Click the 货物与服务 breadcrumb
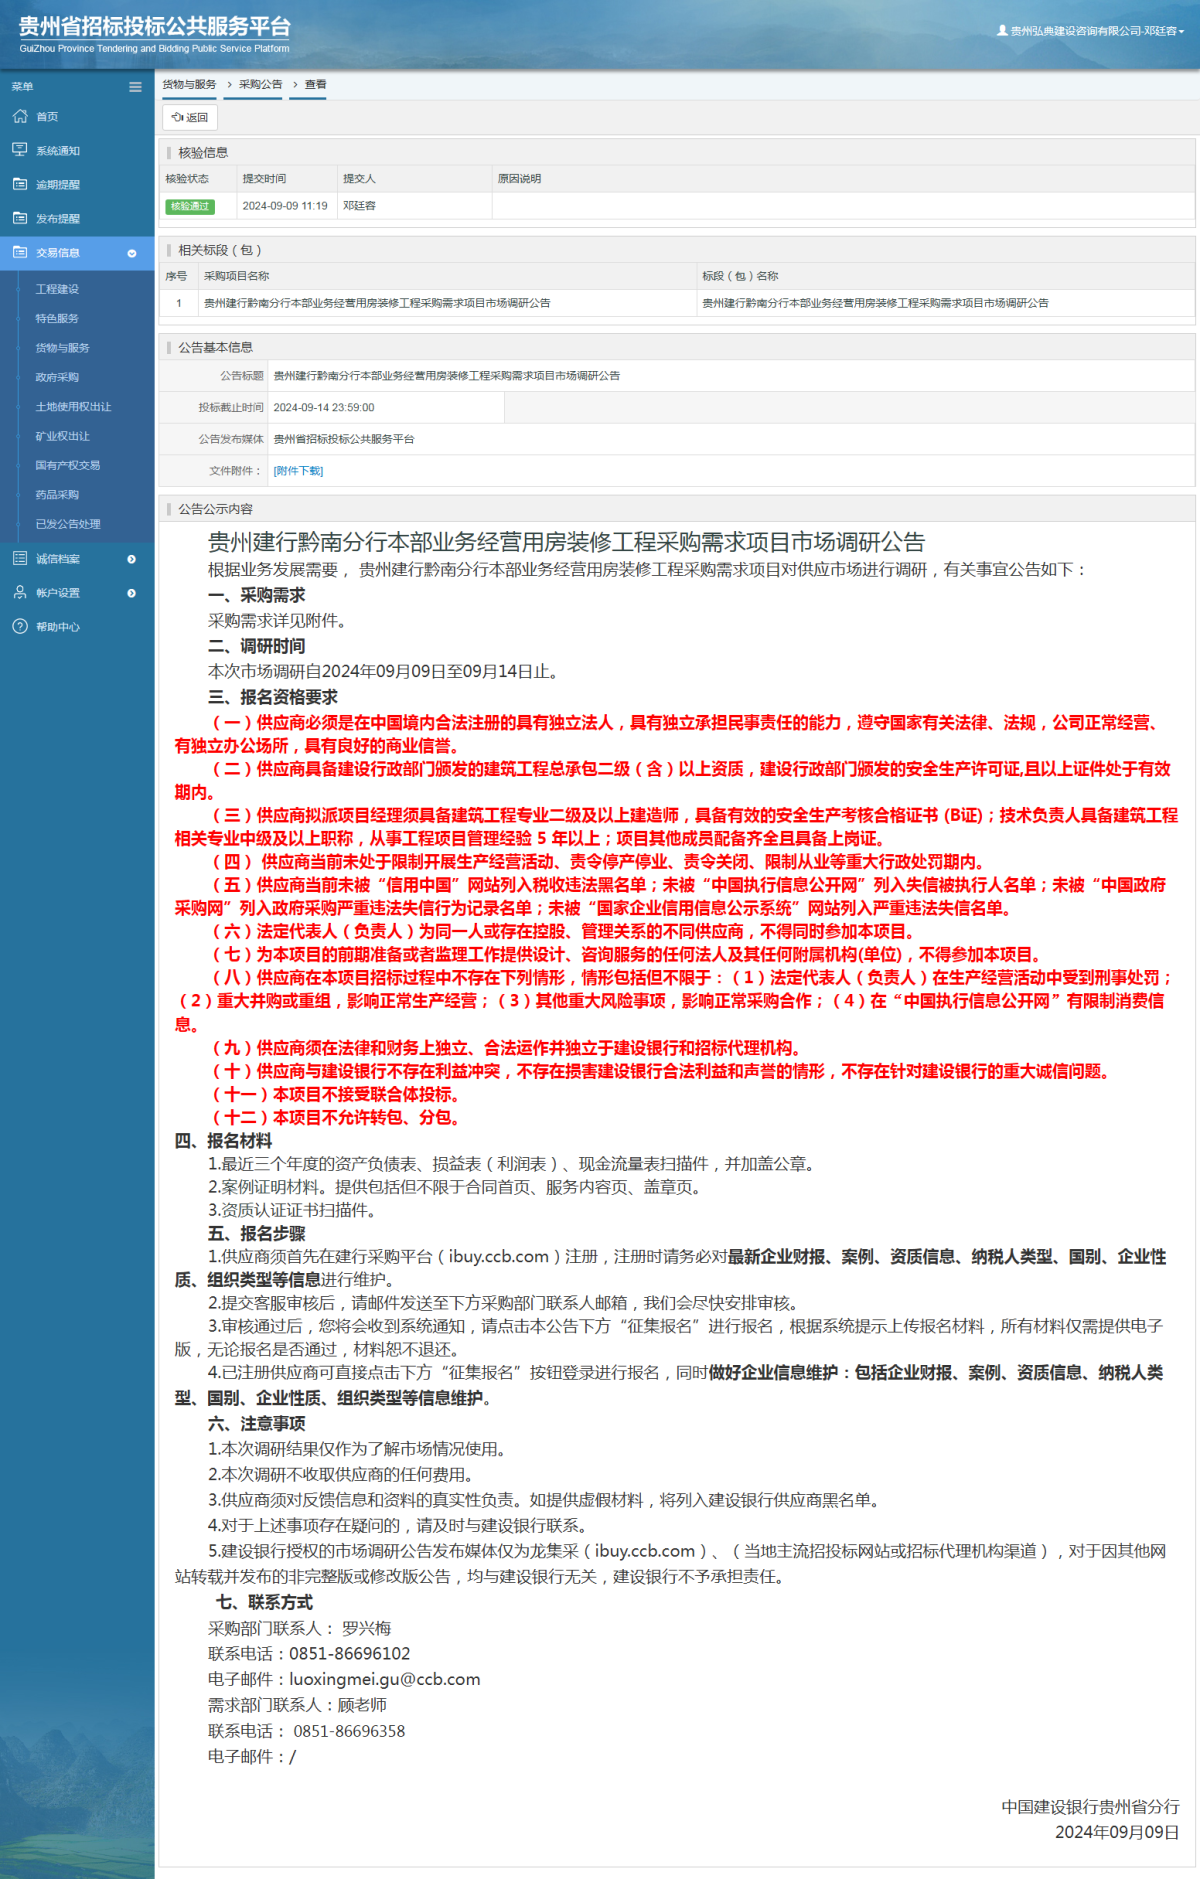 (189, 85)
